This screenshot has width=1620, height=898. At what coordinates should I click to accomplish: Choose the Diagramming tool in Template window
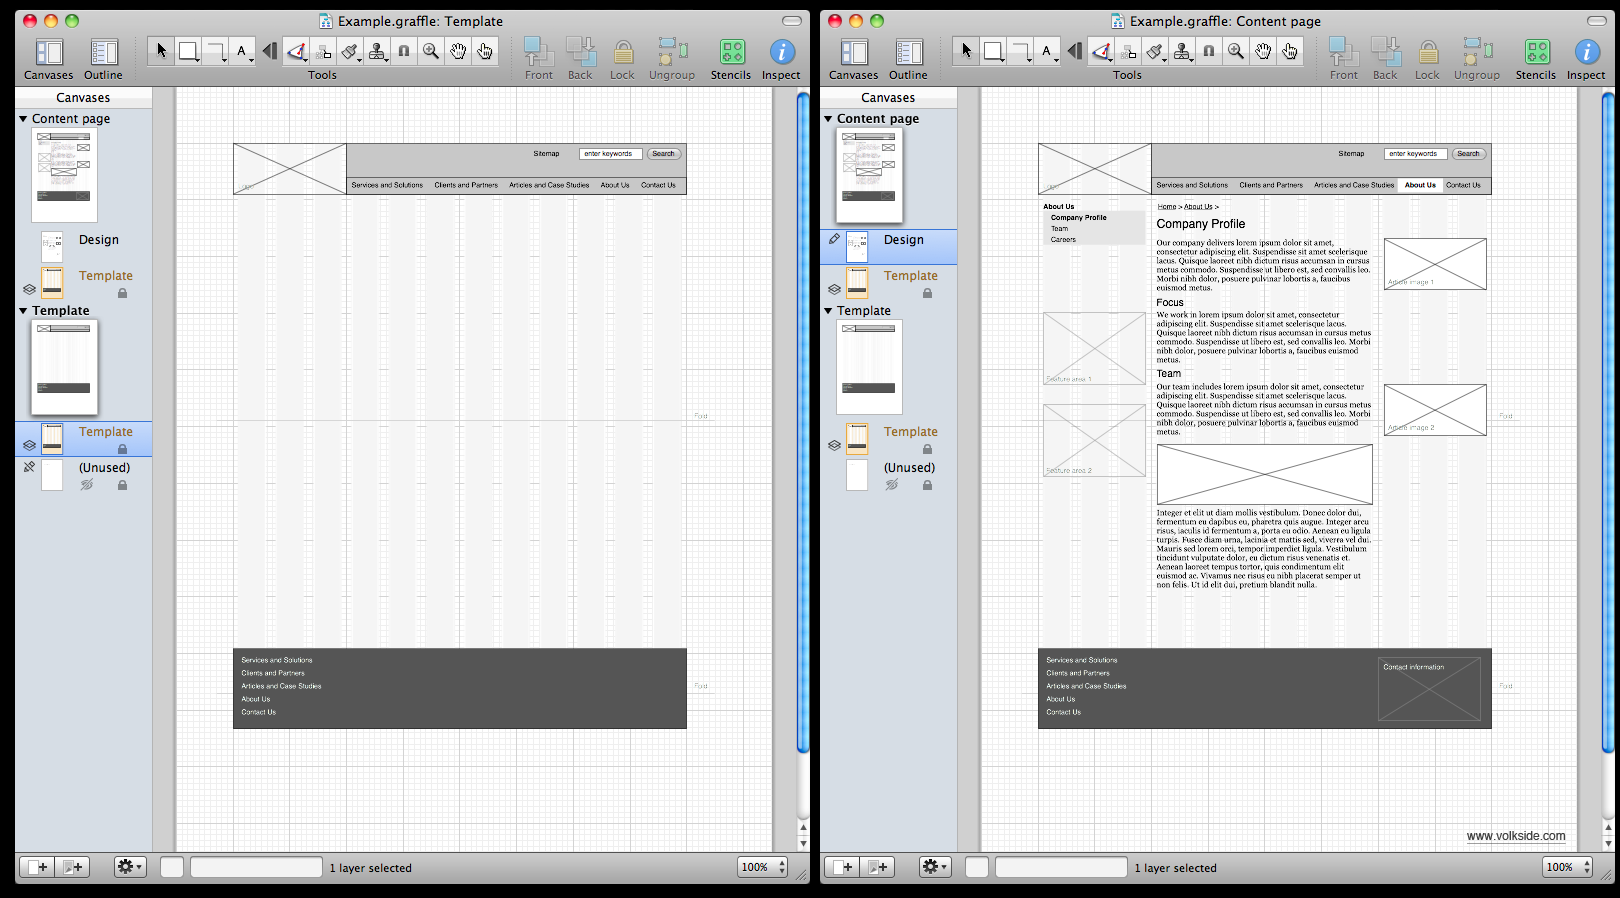click(x=323, y=51)
